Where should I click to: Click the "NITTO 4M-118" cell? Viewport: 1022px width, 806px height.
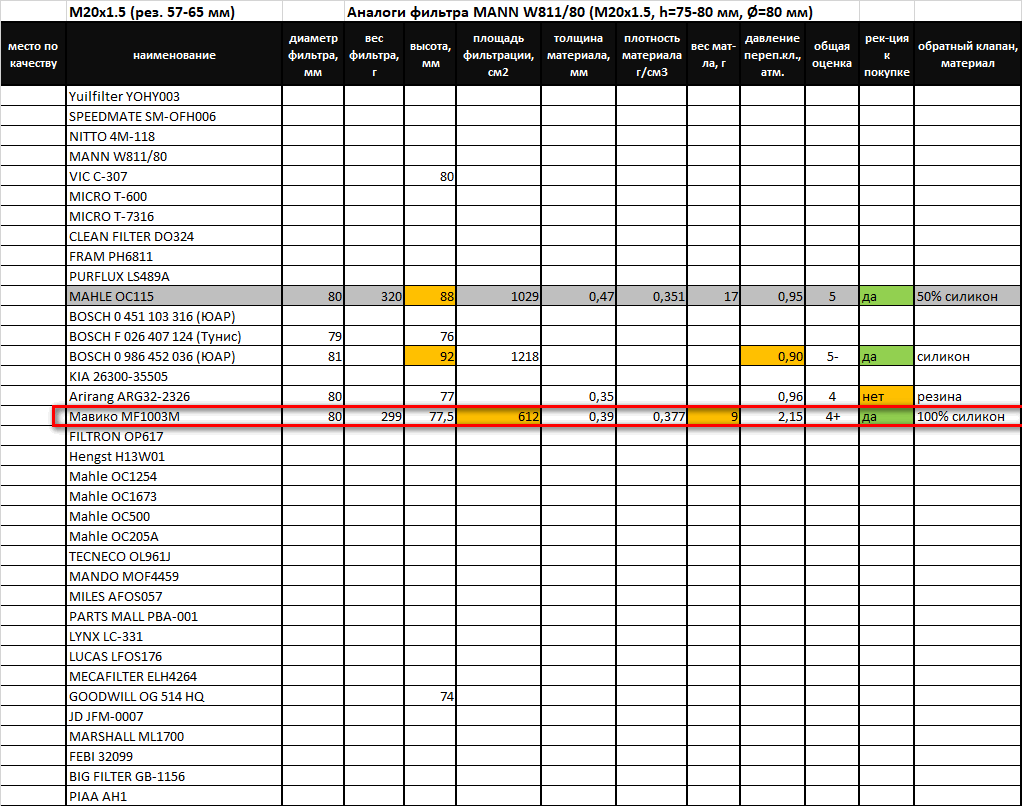coord(174,137)
